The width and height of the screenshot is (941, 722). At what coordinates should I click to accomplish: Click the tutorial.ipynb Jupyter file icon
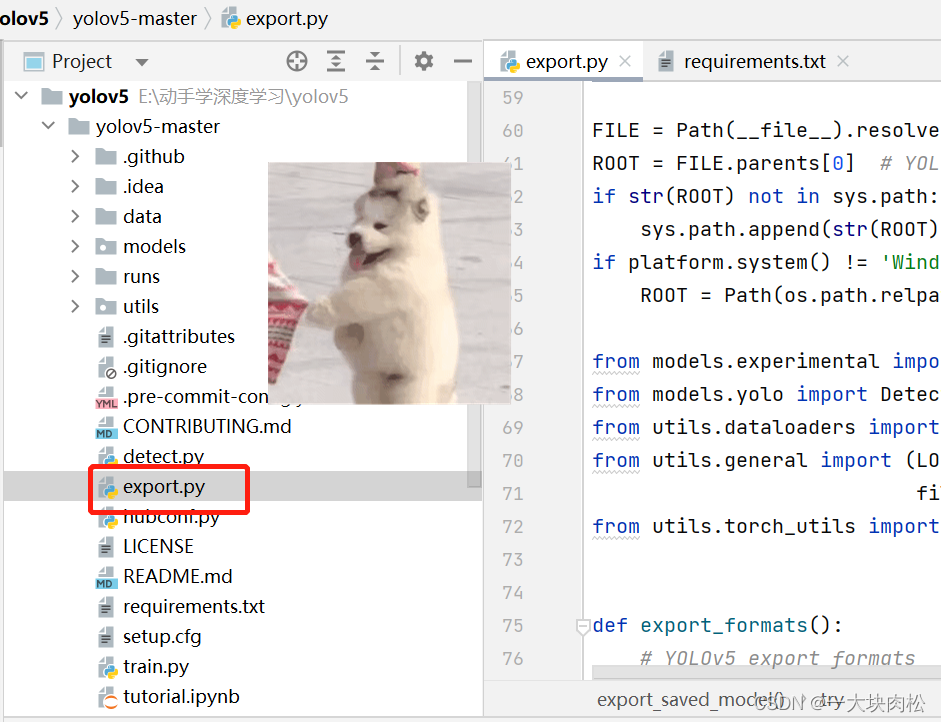(x=107, y=697)
